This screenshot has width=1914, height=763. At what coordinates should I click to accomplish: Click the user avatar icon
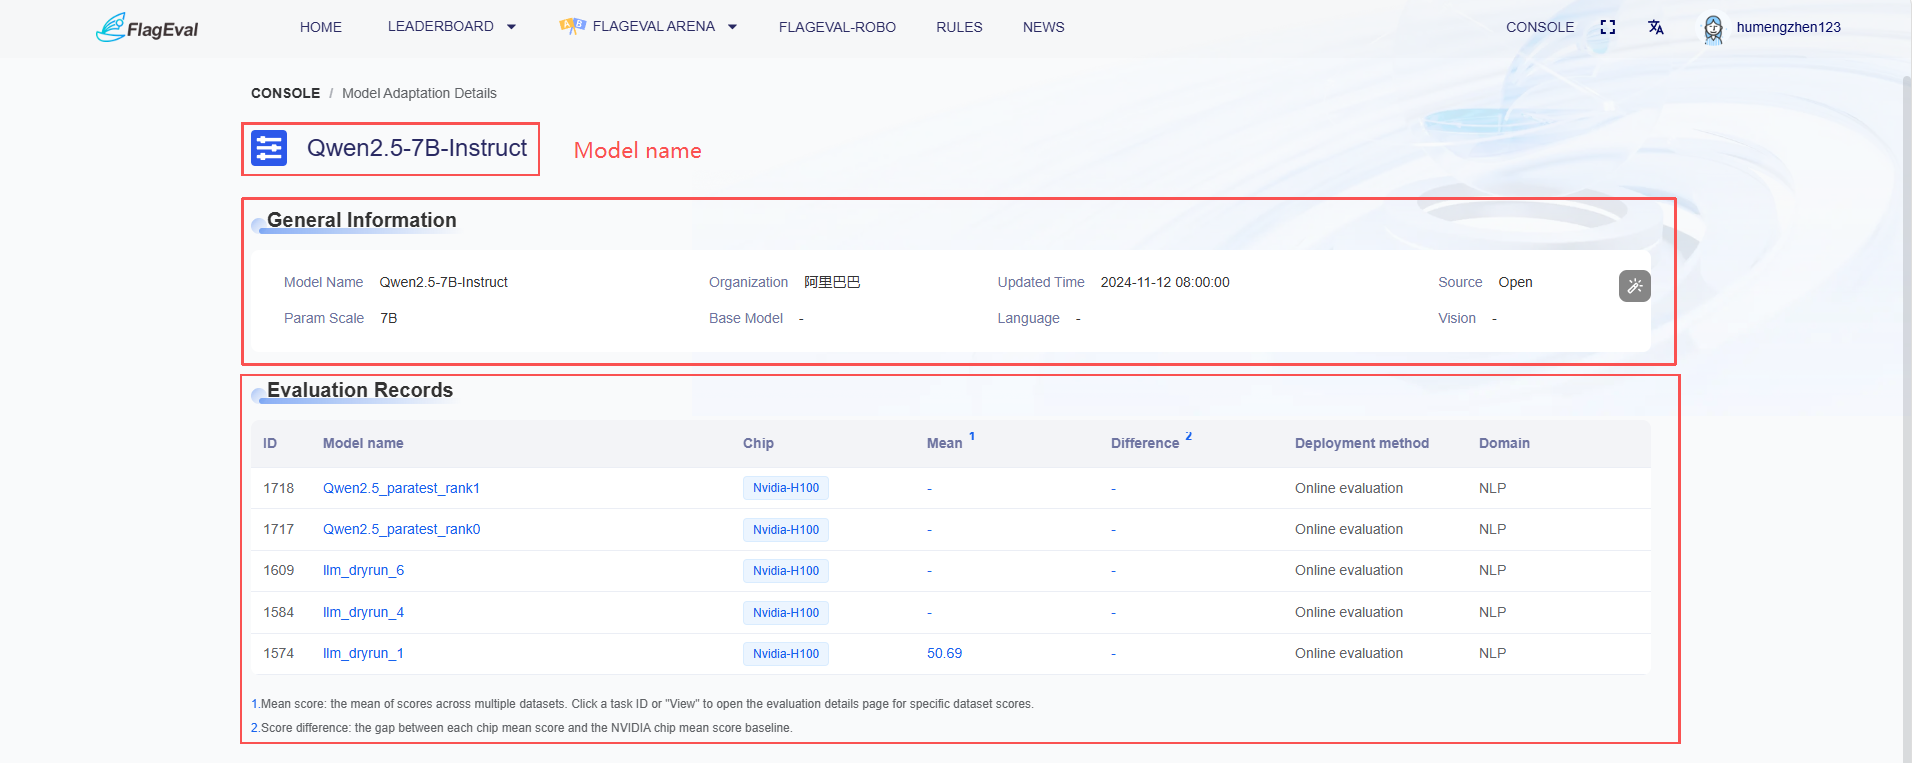pos(1713,28)
